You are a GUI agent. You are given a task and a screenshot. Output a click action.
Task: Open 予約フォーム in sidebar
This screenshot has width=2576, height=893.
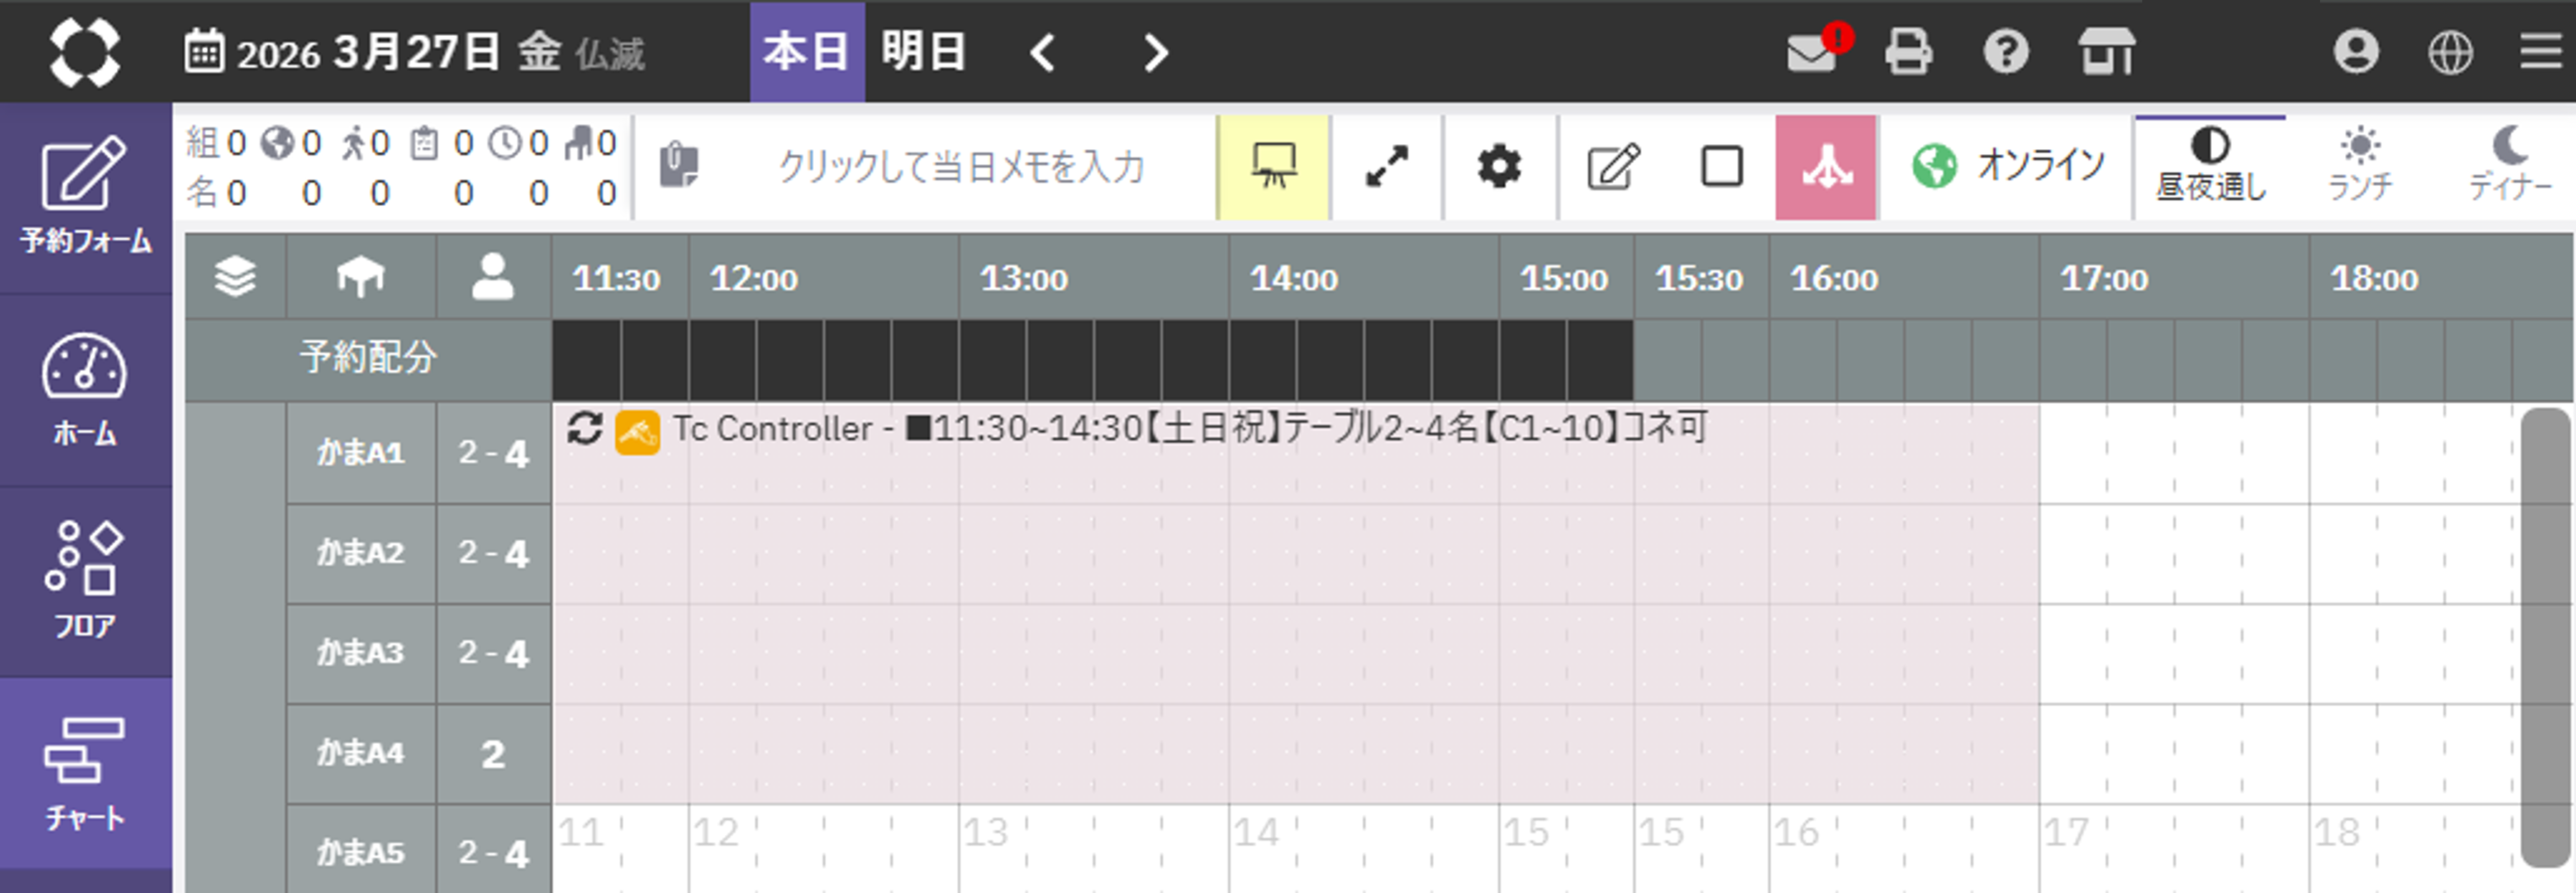pyautogui.click(x=86, y=198)
